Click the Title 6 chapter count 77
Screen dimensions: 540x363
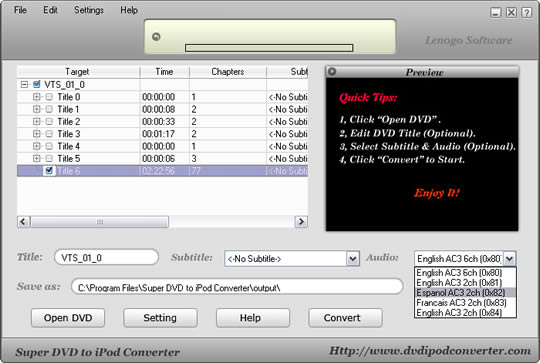pyautogui.click(x=196, y=171)
